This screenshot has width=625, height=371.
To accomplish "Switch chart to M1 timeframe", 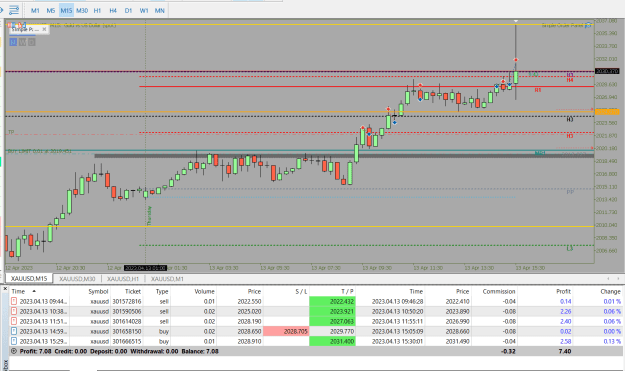I will click(x=35, y=11).
